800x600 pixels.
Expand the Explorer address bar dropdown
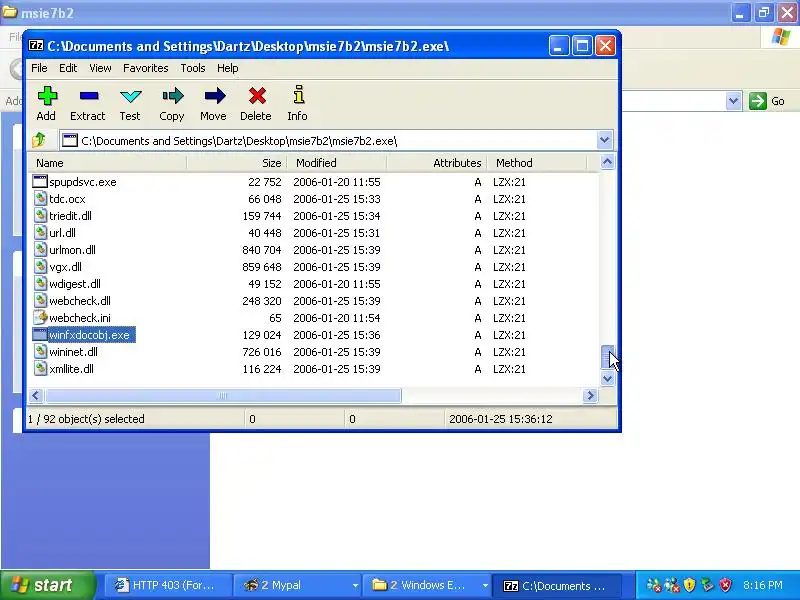[x=733, y=101]
